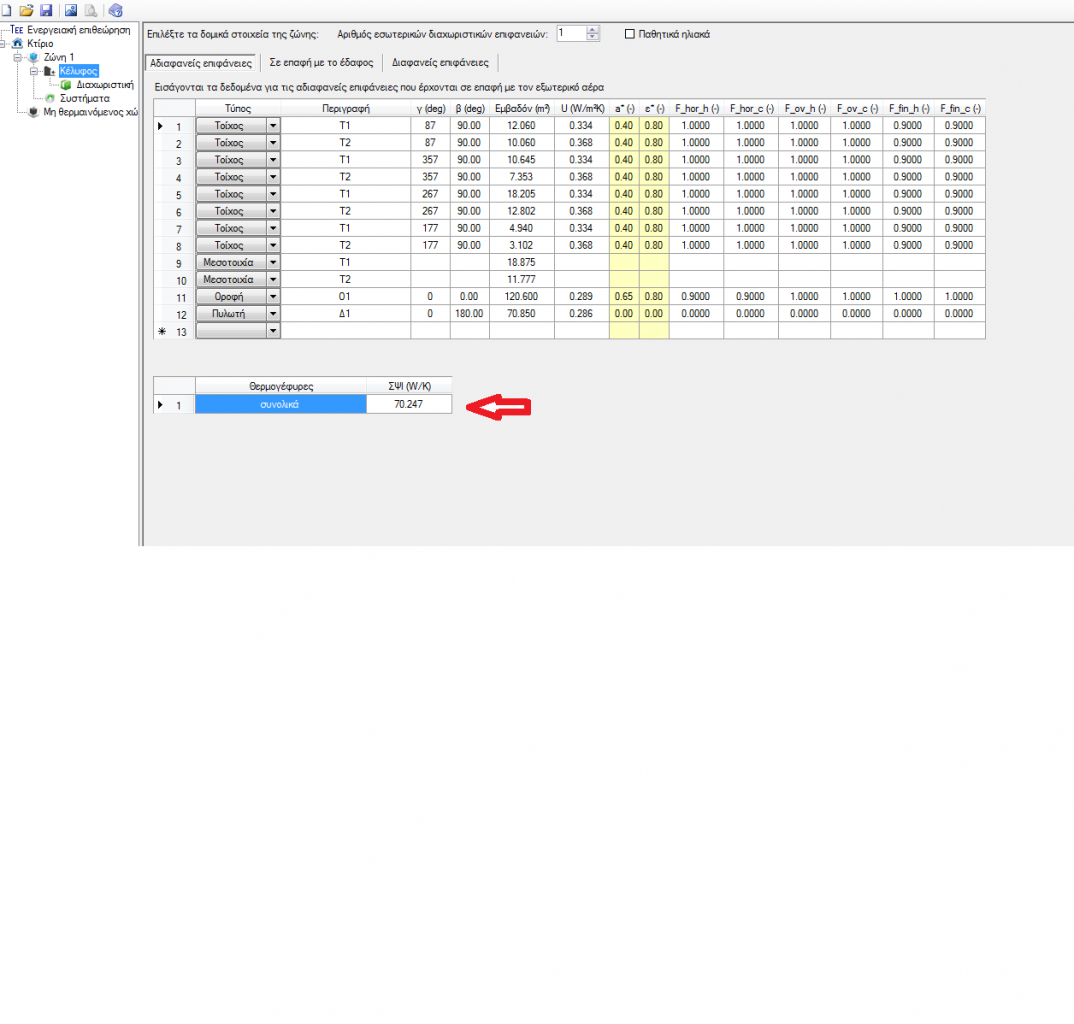Enable the Παθητικά ηλιακά checkbox

point(629,34)
